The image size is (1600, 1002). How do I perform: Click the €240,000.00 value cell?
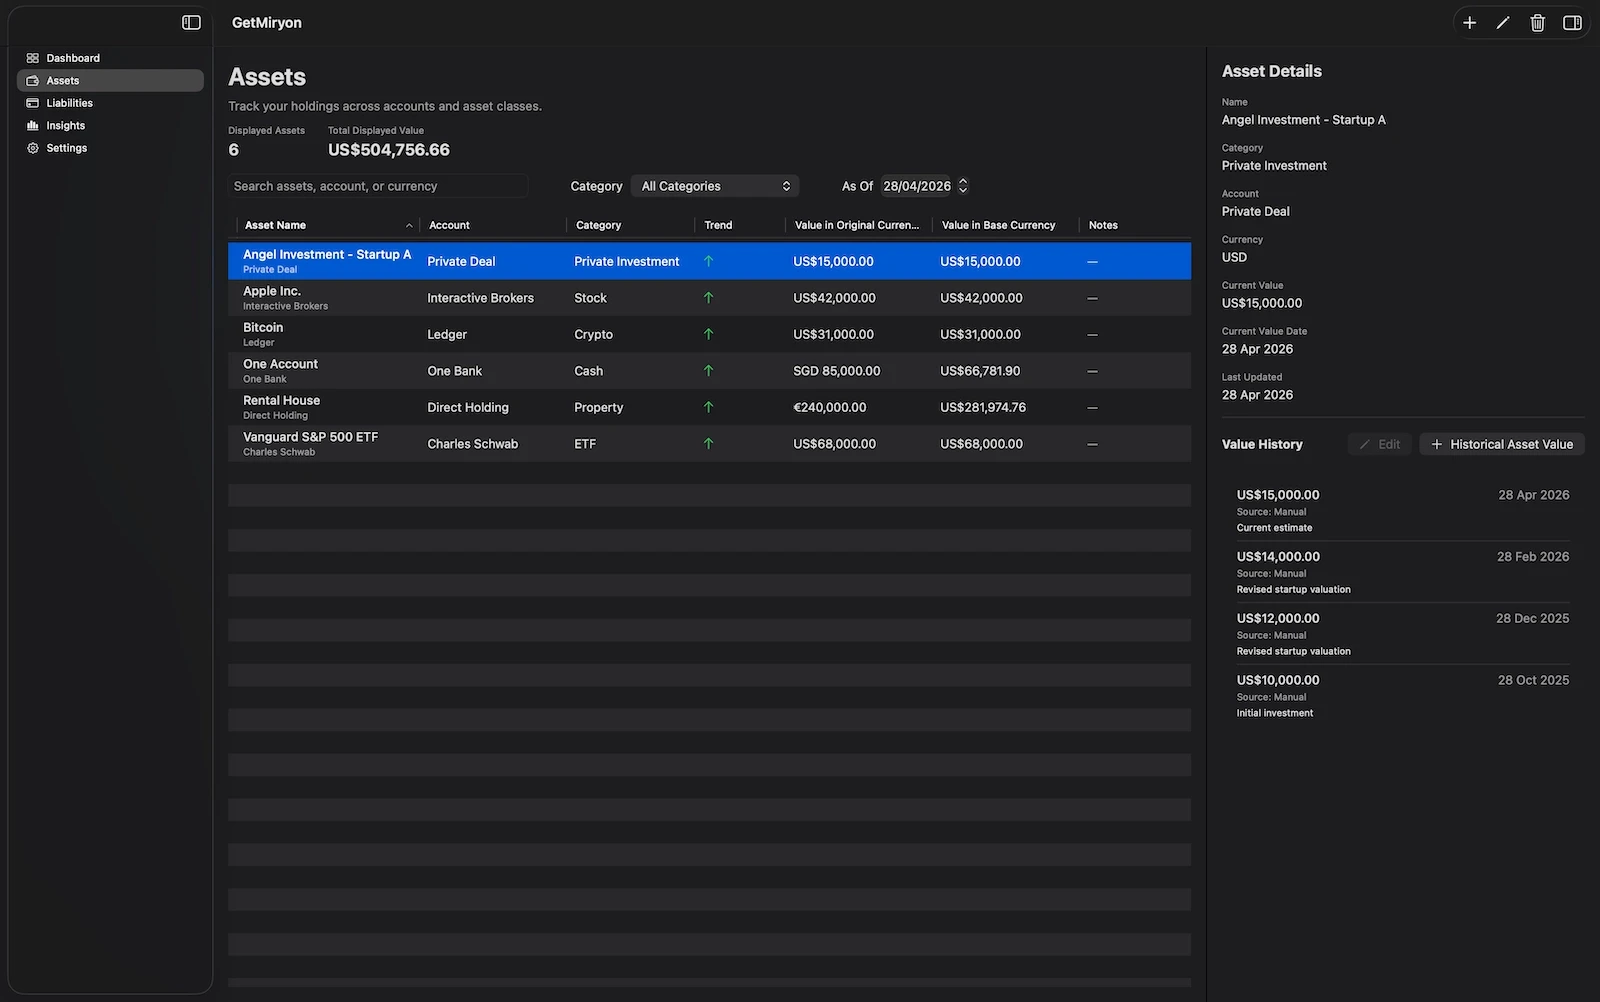coord(829,407)
